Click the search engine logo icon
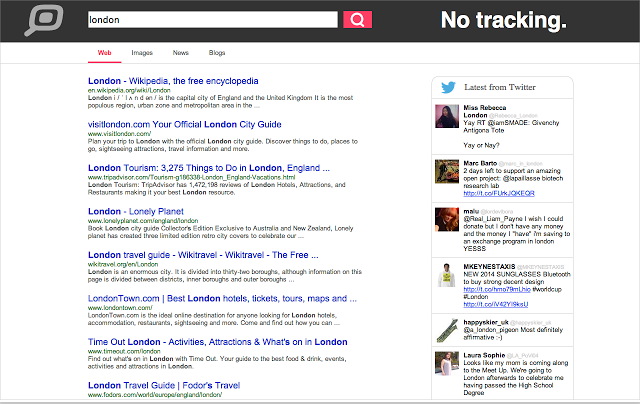 pos(44,20)
